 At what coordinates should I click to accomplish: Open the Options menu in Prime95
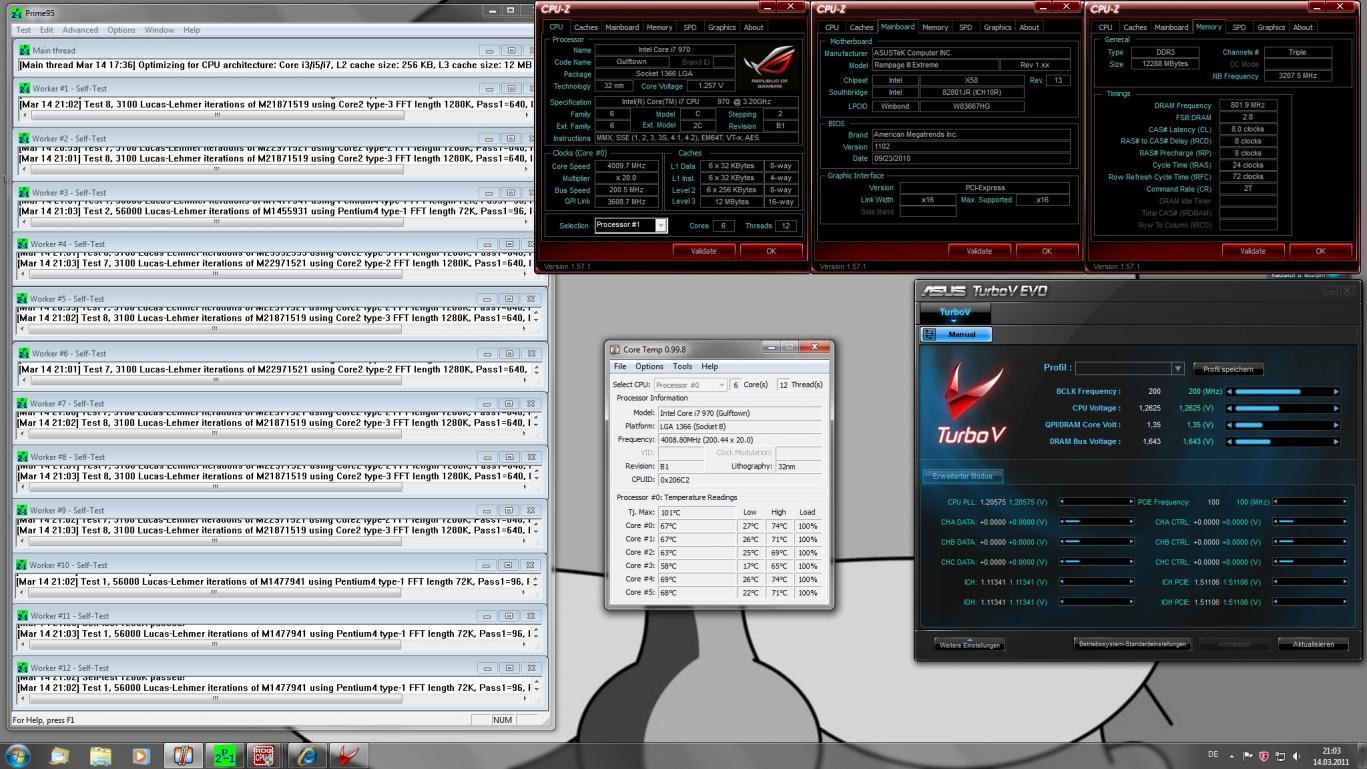click(x=121, y=30)
